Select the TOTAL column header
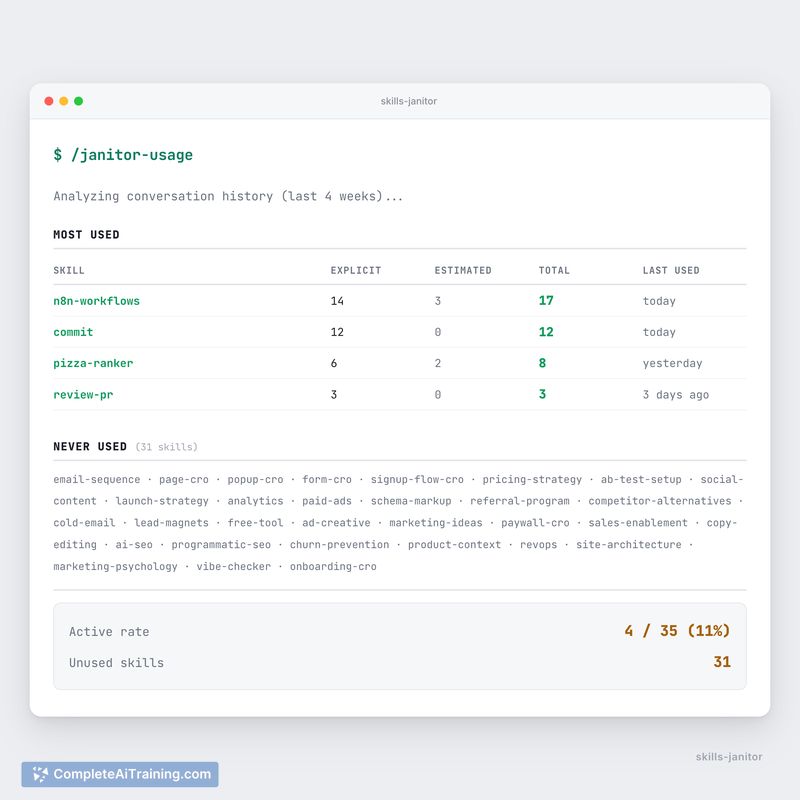This screenshot has height=800, width=800. (x=554, y=270)
